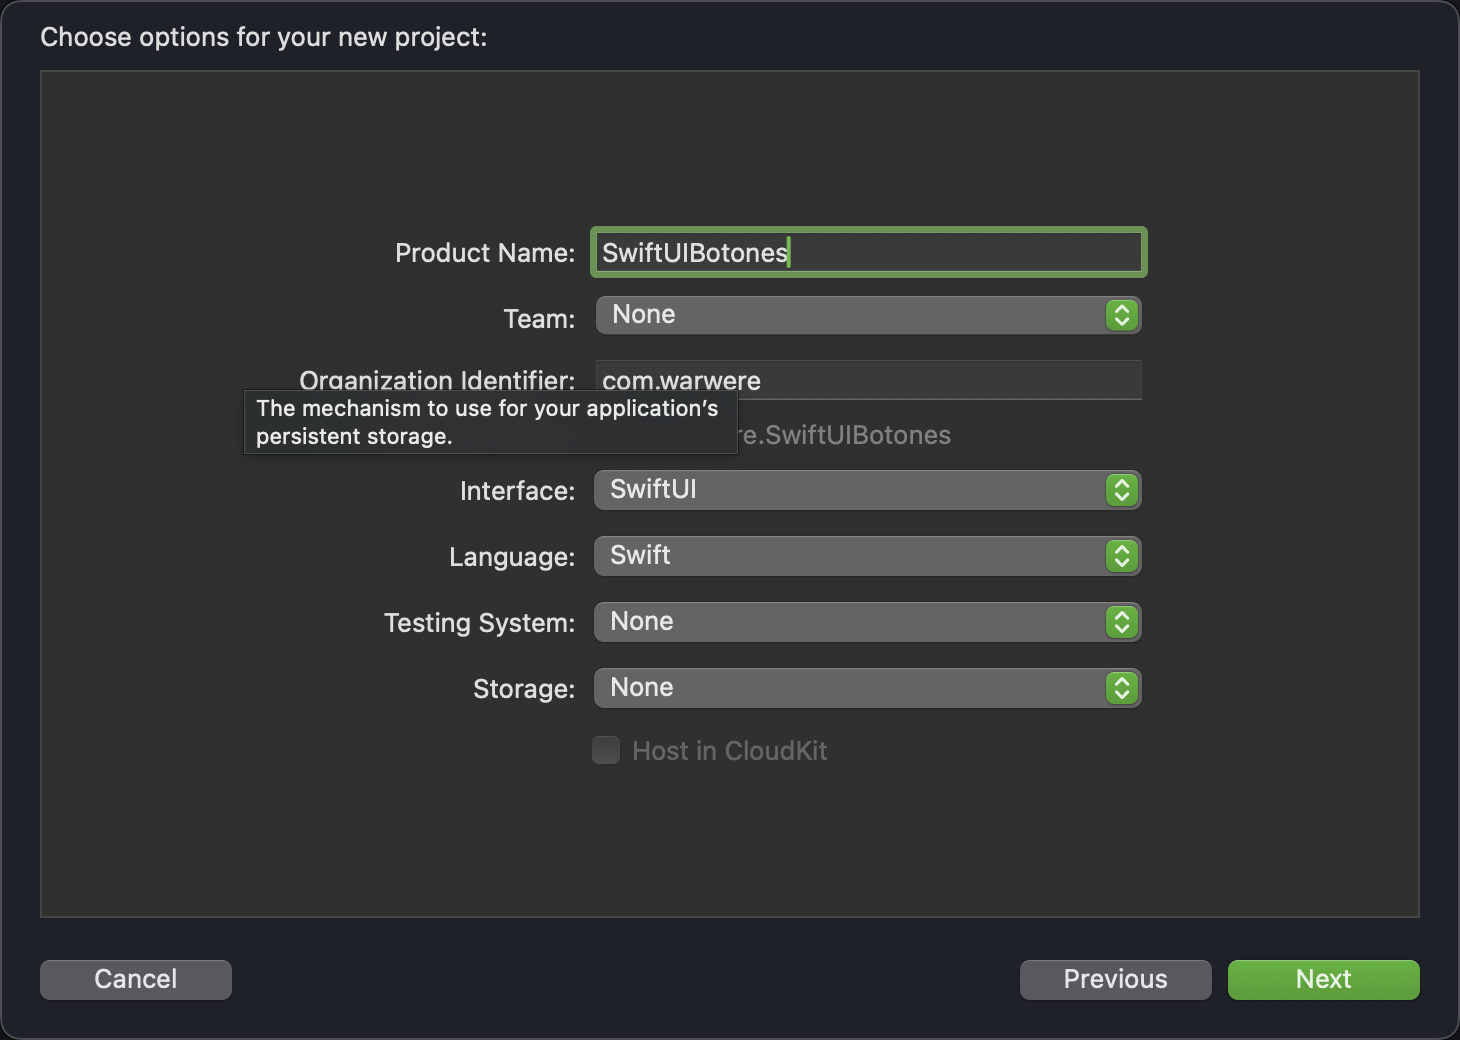Click inside the Product Name field

click(867, 252)
